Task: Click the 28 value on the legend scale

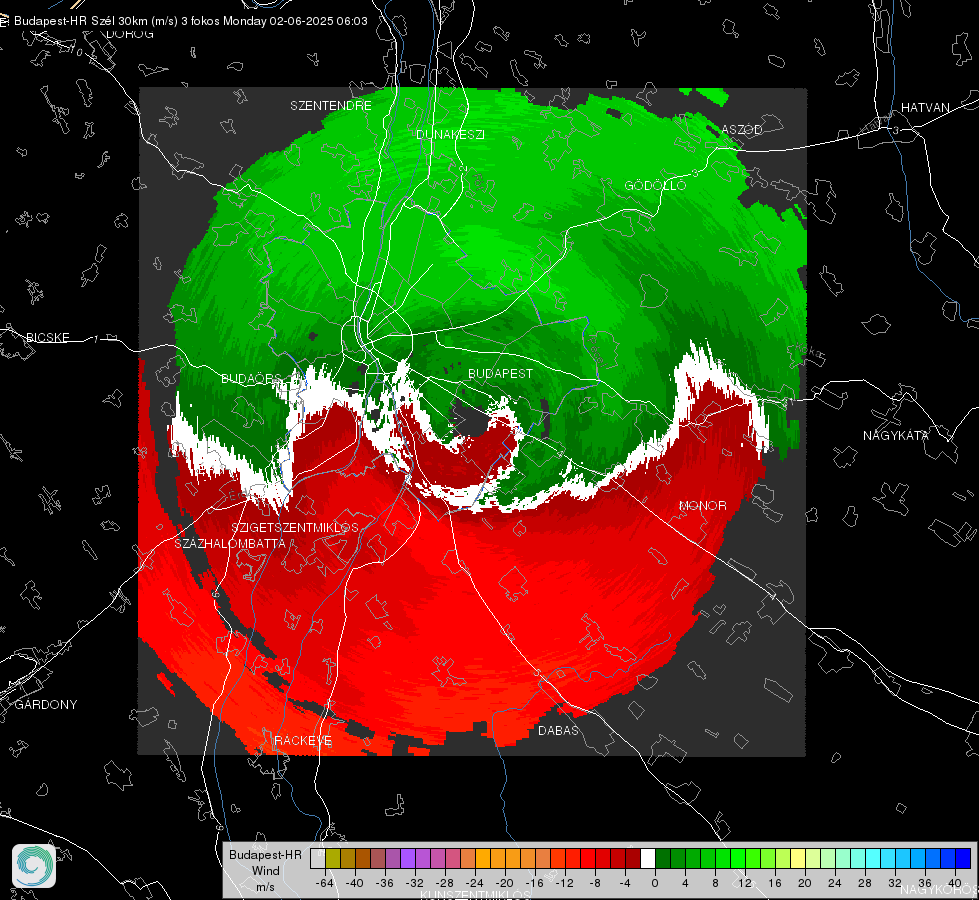Action: [865, 883]
